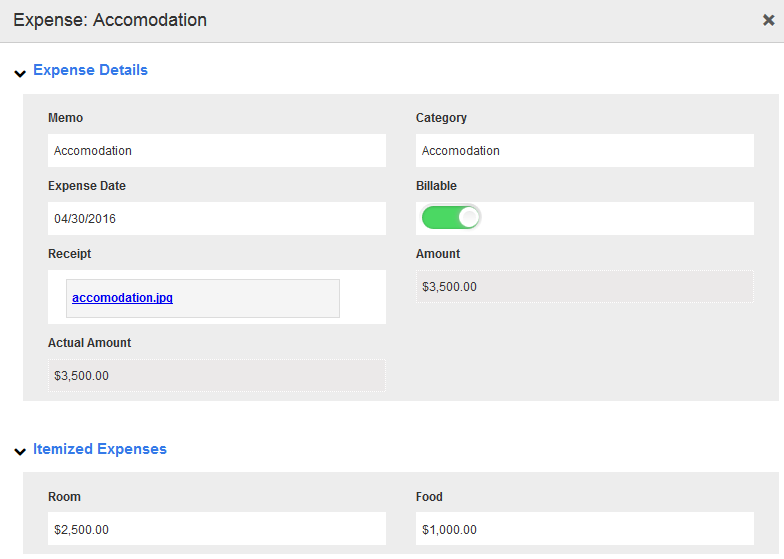Select the Food amount field $1,000.00
Screen dimensions: 784x559
pyautogui.click(x=584, y=530)
